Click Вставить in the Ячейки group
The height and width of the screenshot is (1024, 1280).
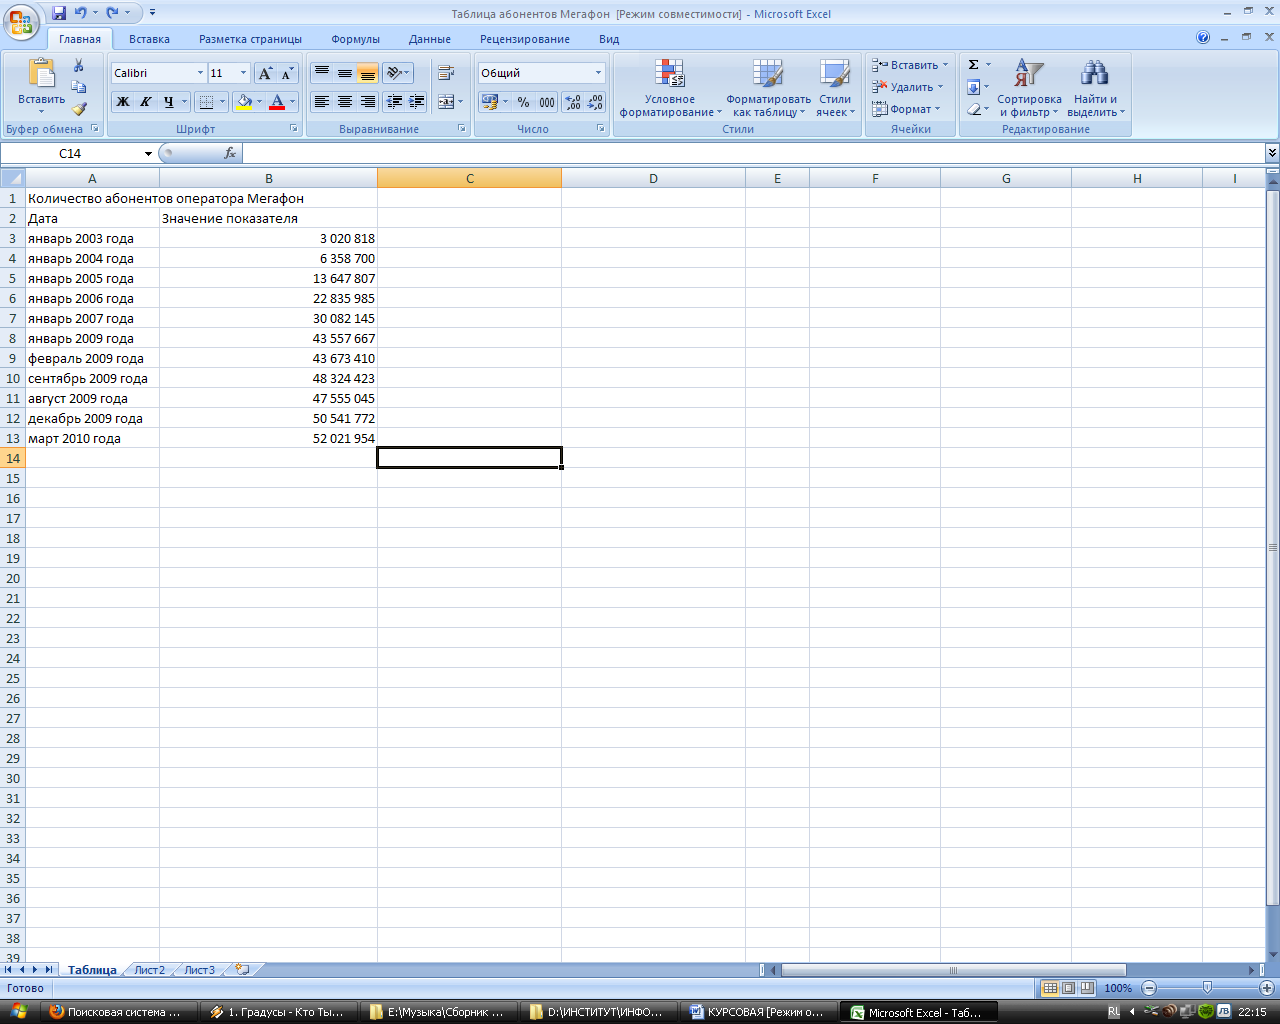pyautogui.click(x=910, y=65)
